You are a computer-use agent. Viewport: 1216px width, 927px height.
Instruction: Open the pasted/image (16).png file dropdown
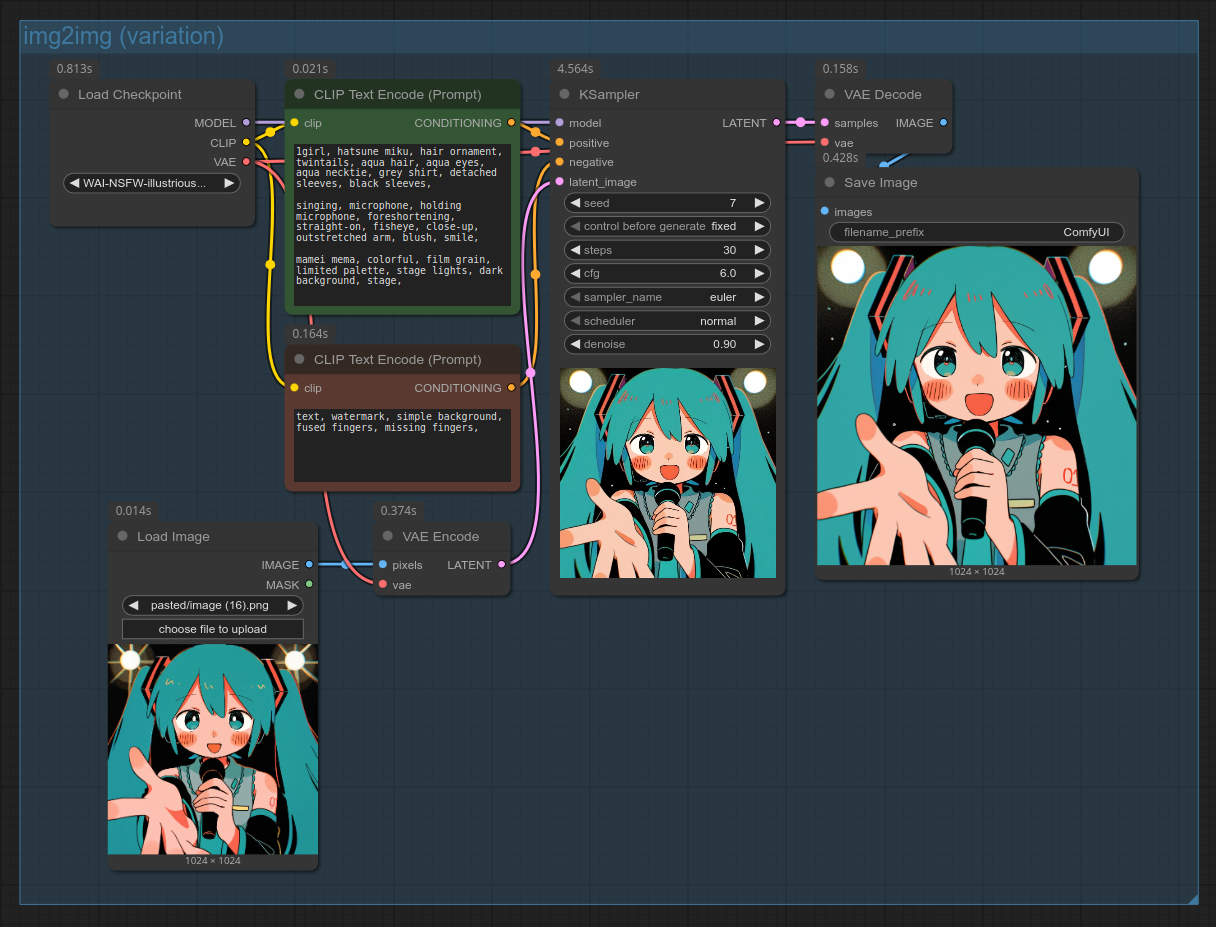pos(213,605)
